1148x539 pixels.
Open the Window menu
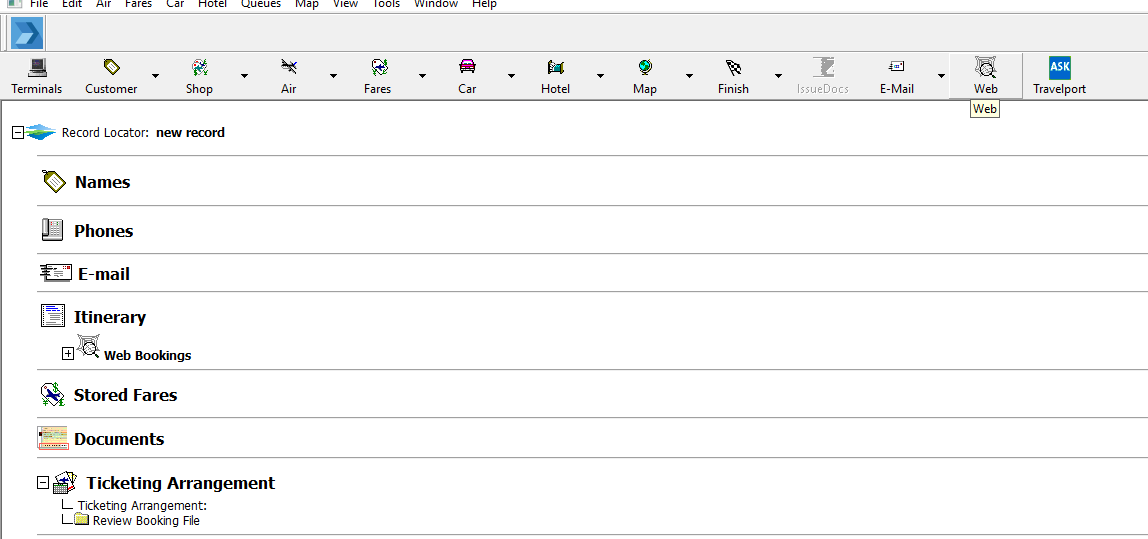coord(436,4)
